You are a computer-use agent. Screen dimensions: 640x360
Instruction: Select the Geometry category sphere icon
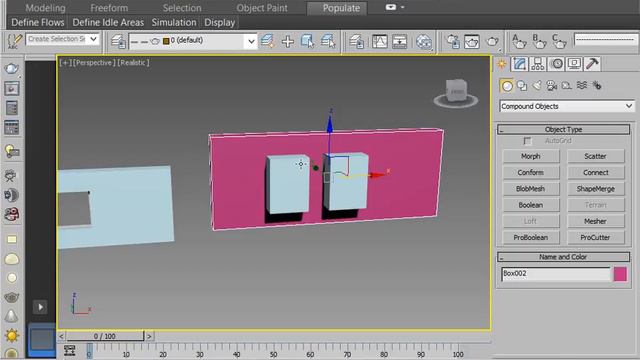point(507,86)
